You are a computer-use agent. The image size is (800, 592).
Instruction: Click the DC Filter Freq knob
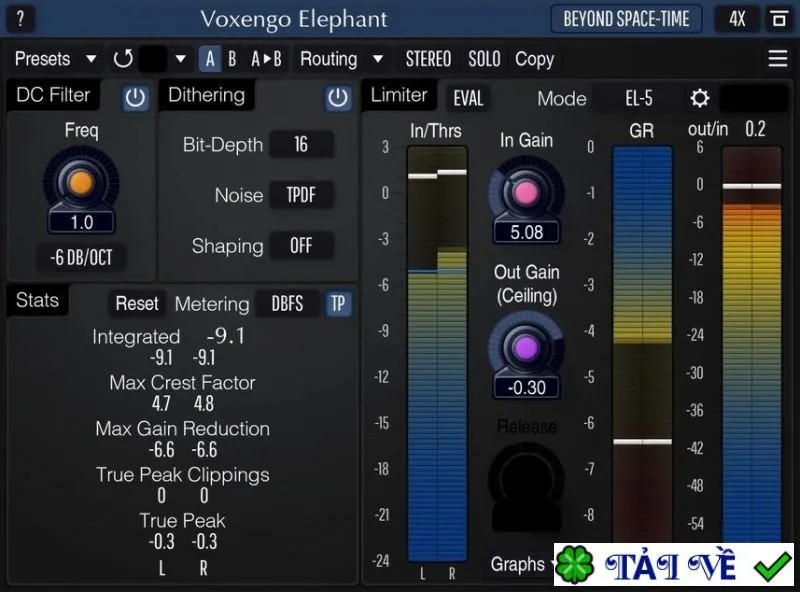[x=81, y=183]
